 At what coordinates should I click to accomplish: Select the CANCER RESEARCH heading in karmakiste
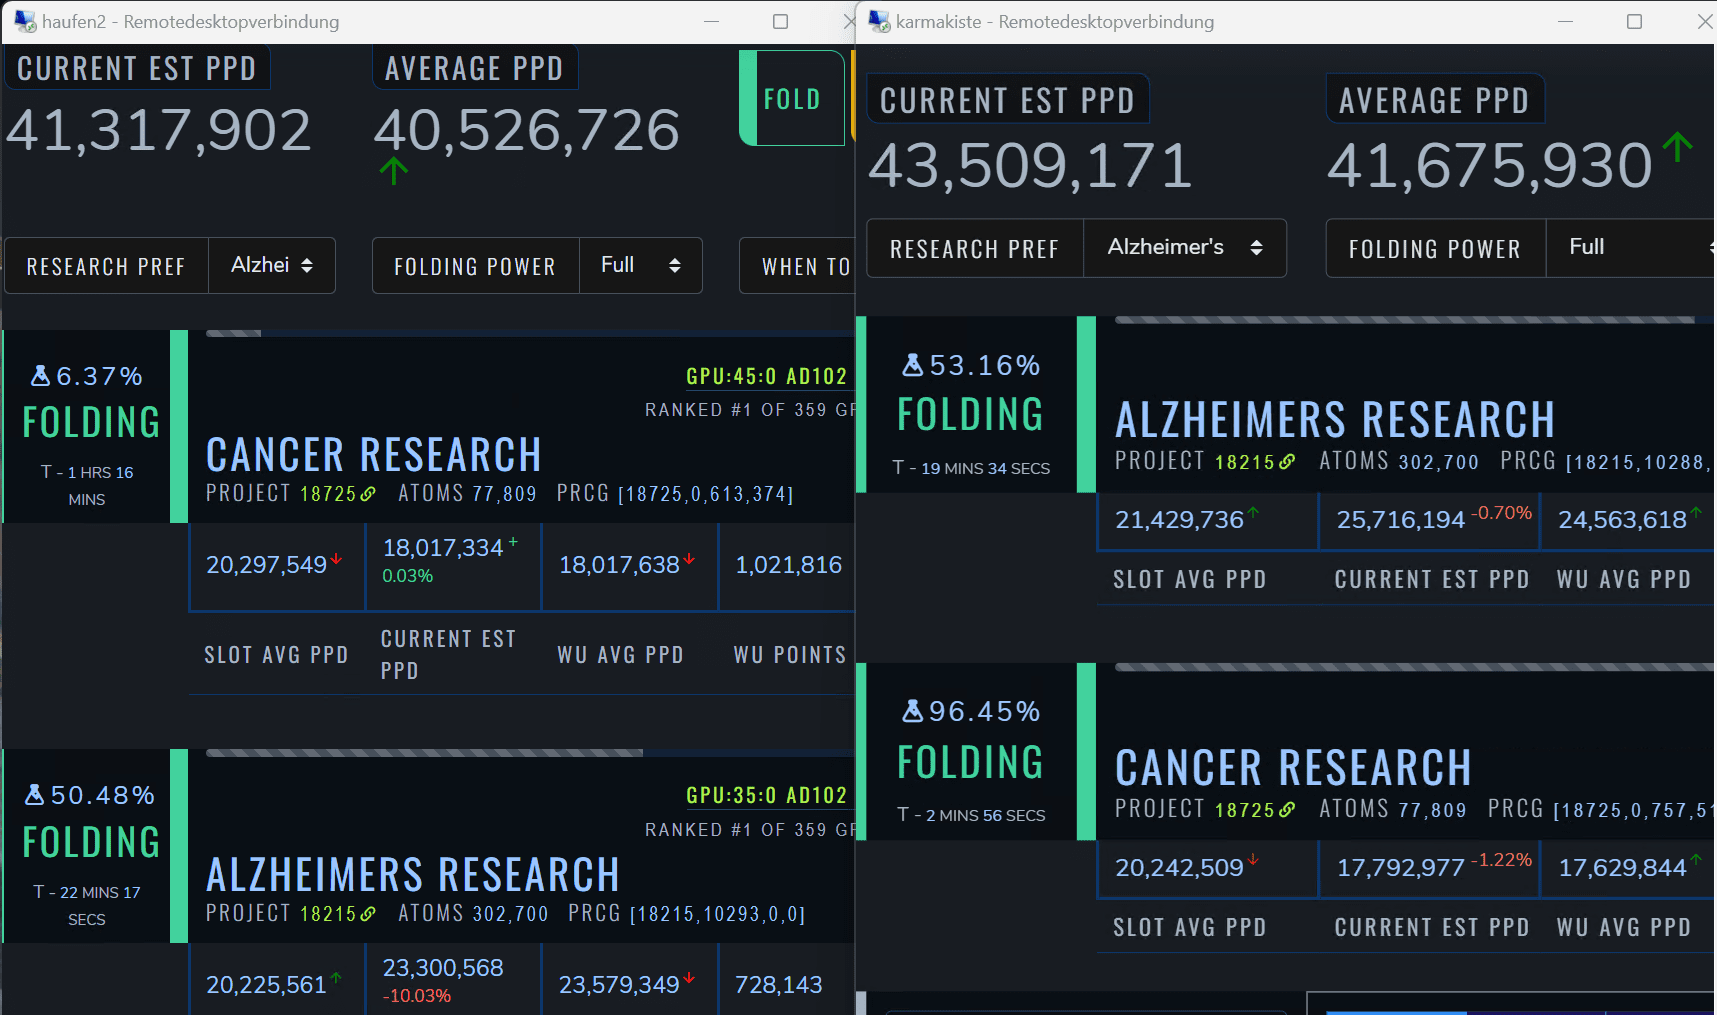point(1293,768)
